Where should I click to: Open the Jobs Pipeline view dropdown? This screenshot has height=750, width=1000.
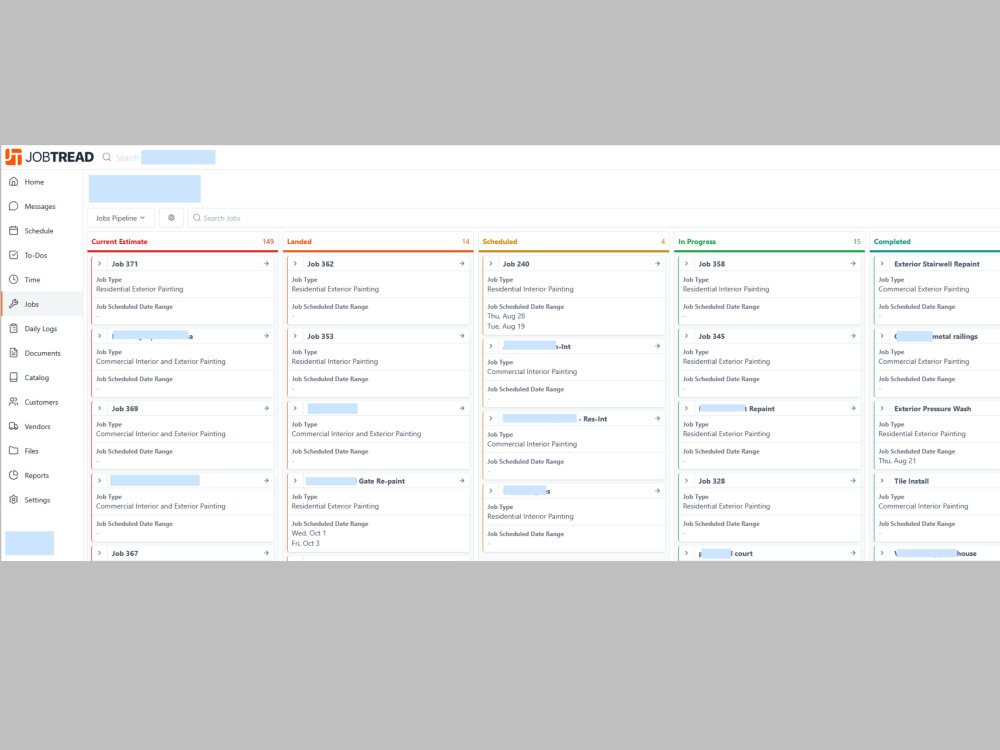121,218
